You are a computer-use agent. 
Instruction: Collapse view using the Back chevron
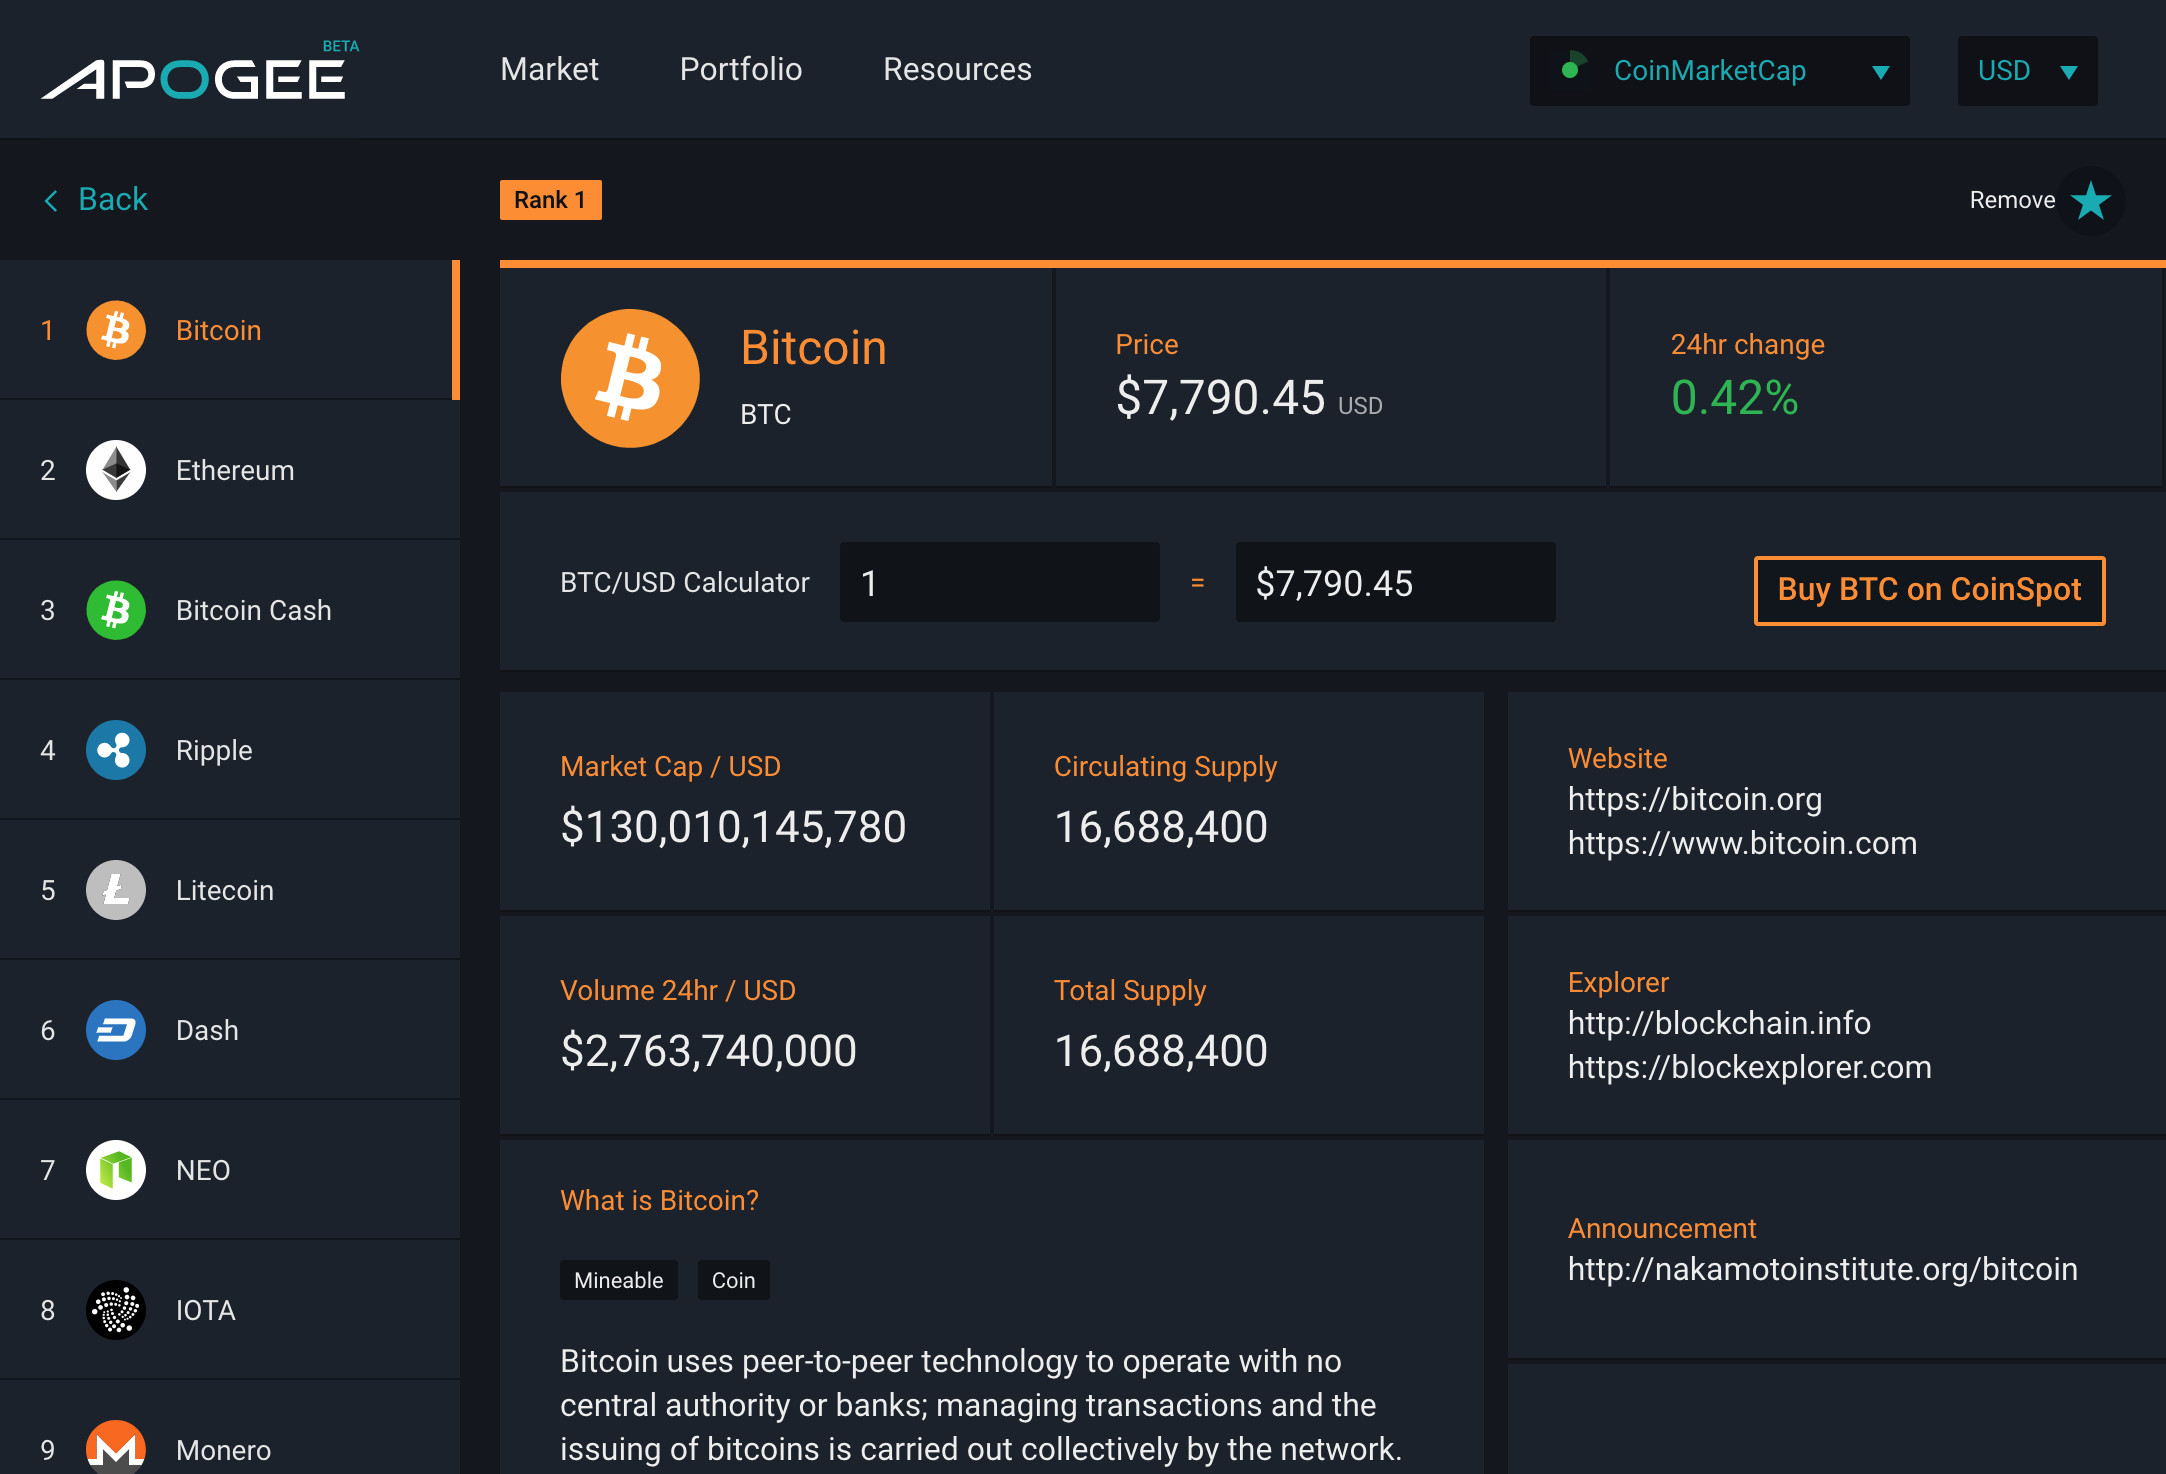[x=51, y=199]
